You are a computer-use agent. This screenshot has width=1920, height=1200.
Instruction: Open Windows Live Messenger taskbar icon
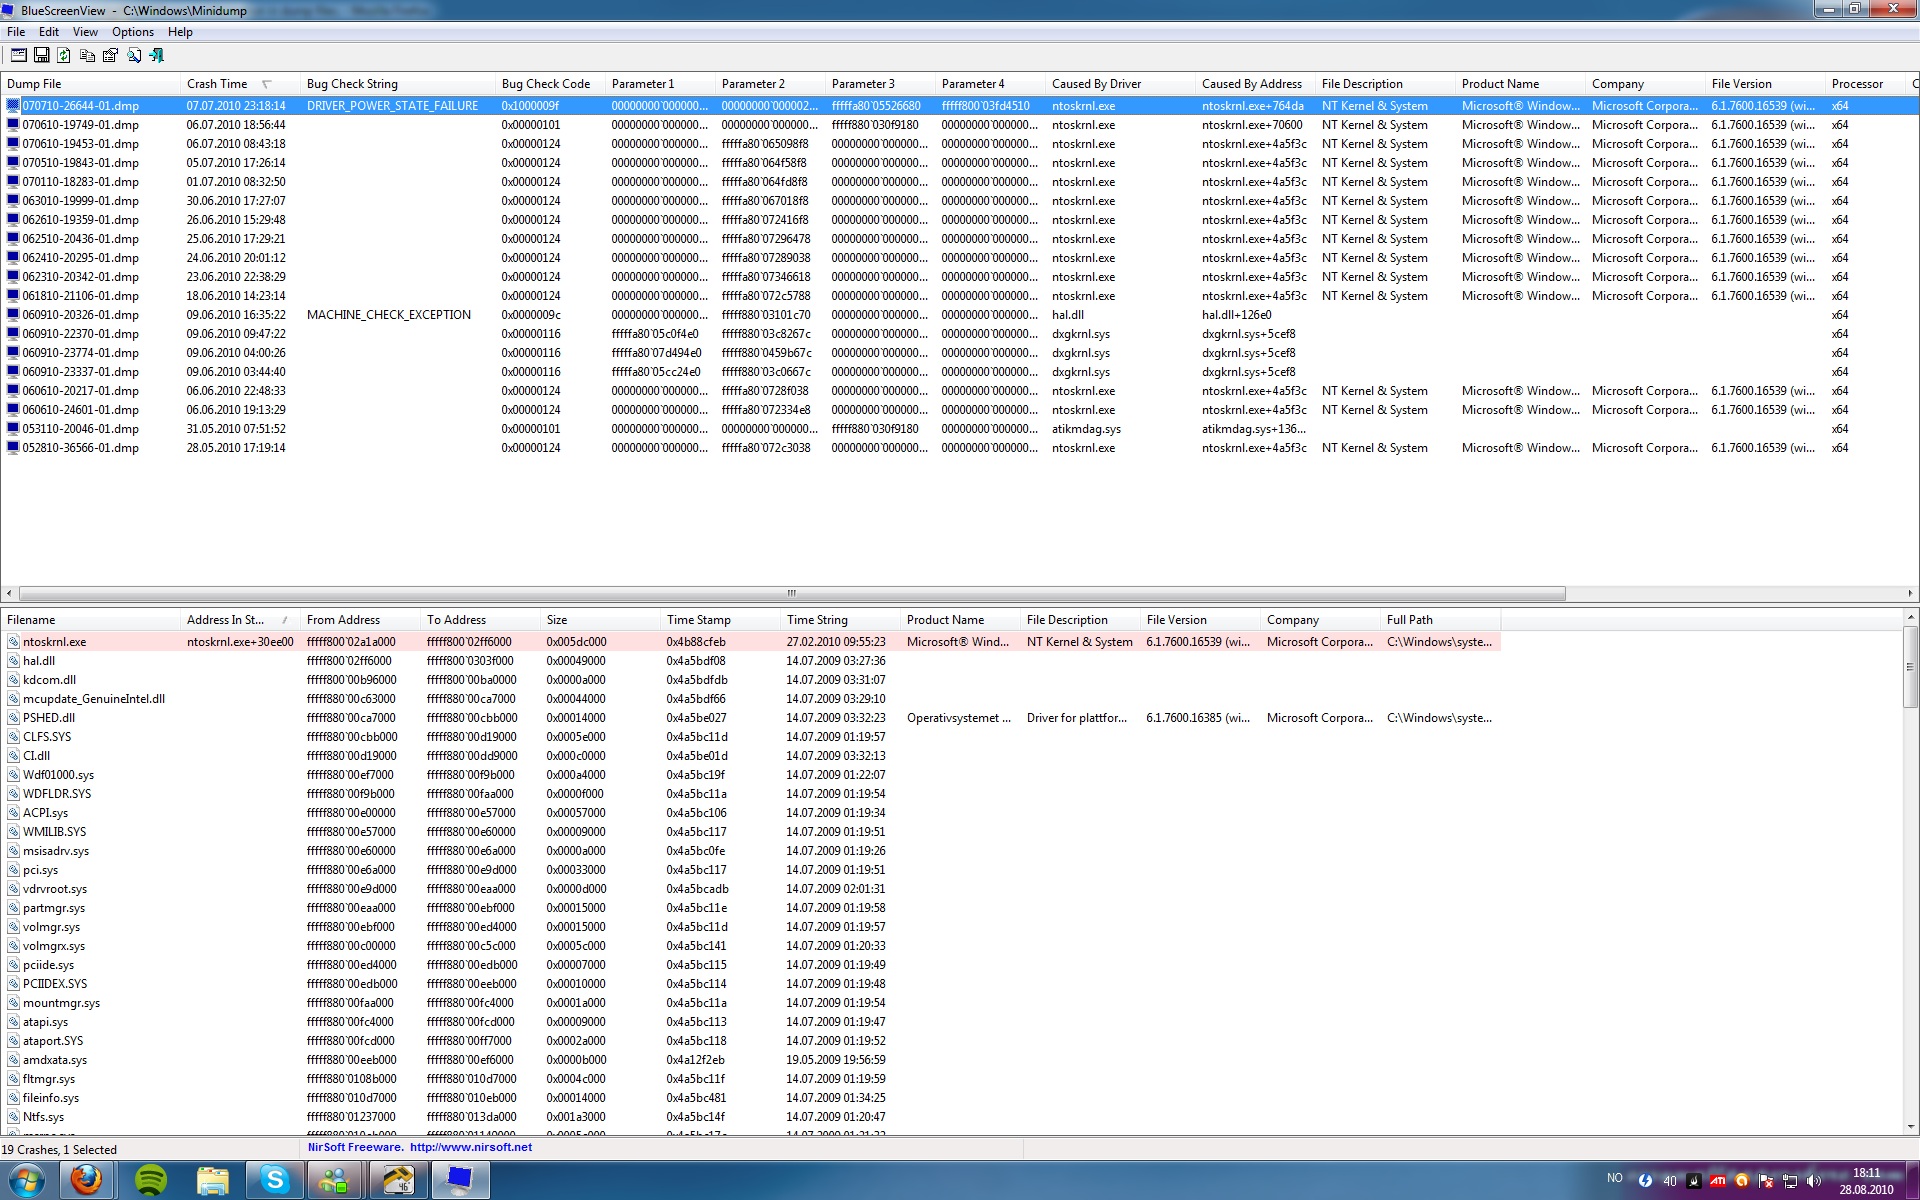click(335, 1181)
